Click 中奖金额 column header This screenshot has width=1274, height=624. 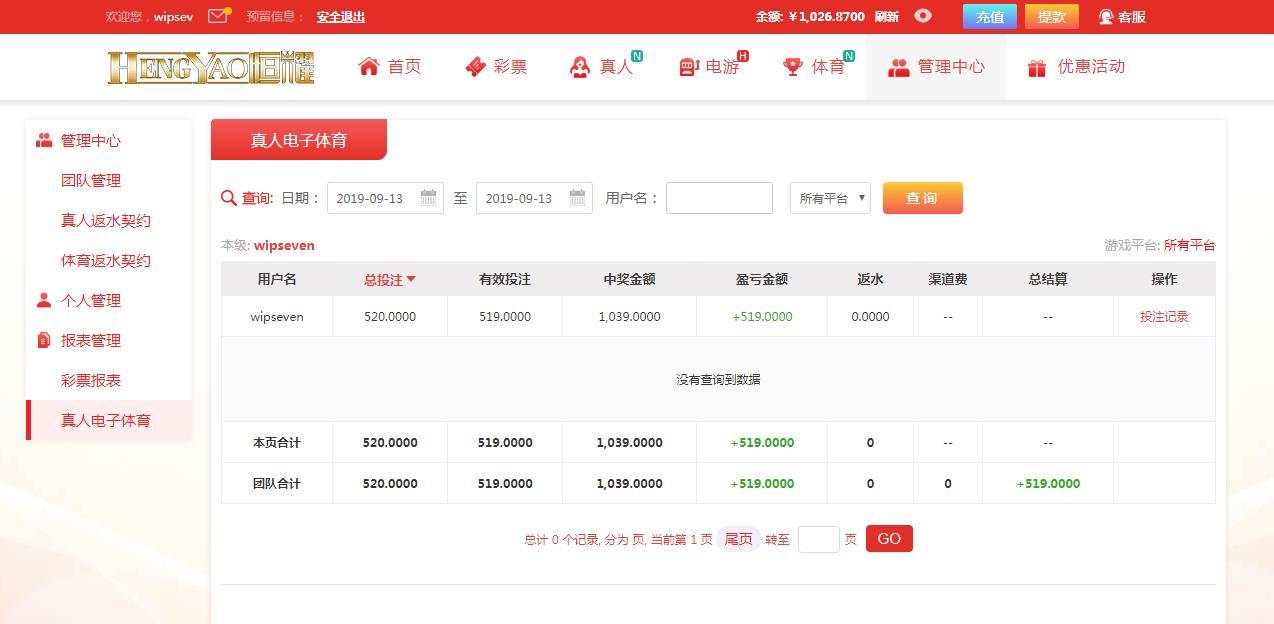point(630,280)
